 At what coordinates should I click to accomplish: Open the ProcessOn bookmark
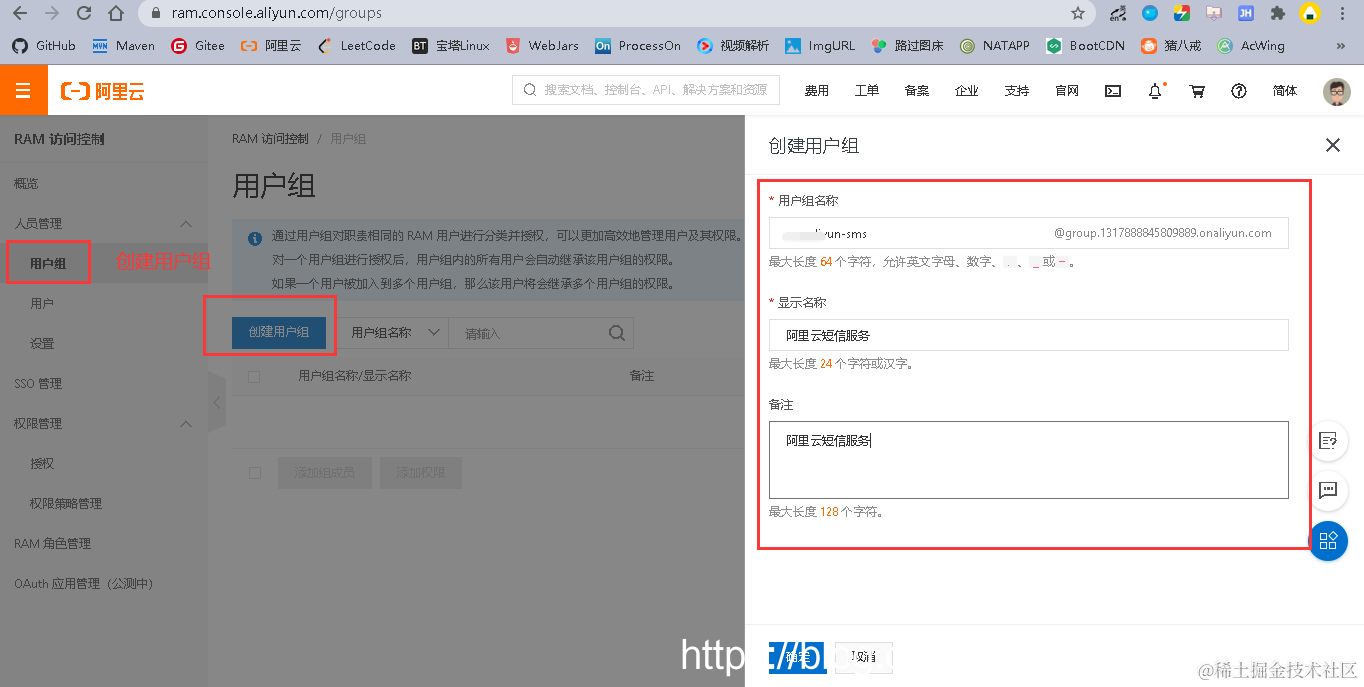click(x=638, y=46)
